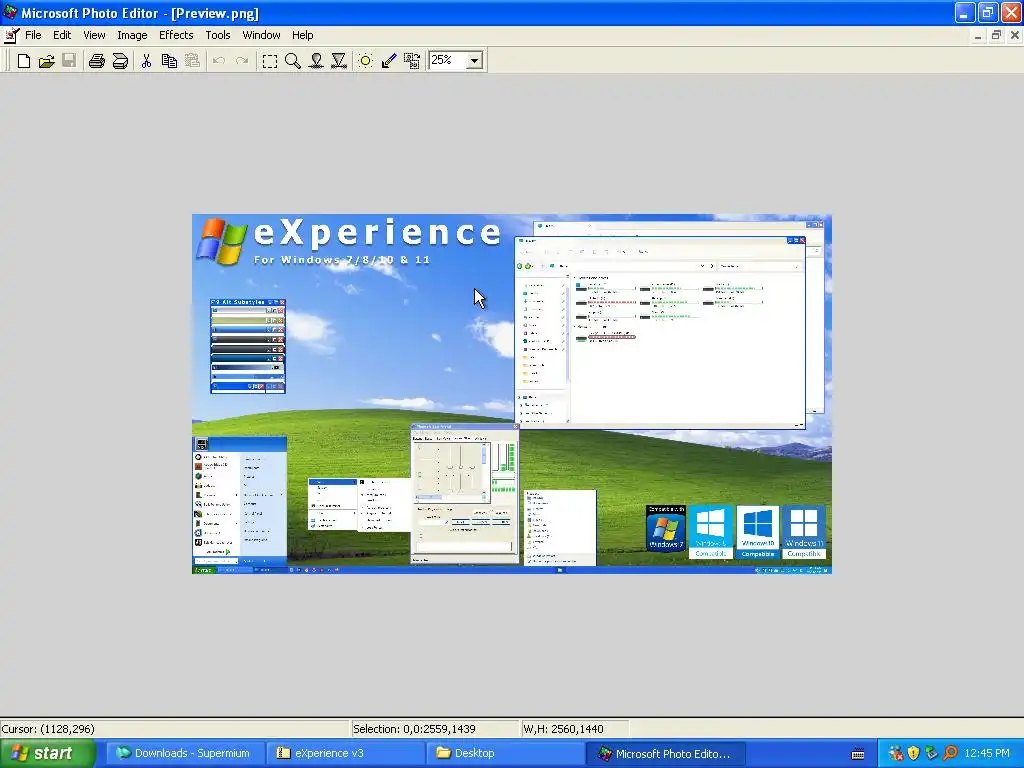Click the Cut scissors icon
Screen dimensions: 1024x768
tap(146, 61)
